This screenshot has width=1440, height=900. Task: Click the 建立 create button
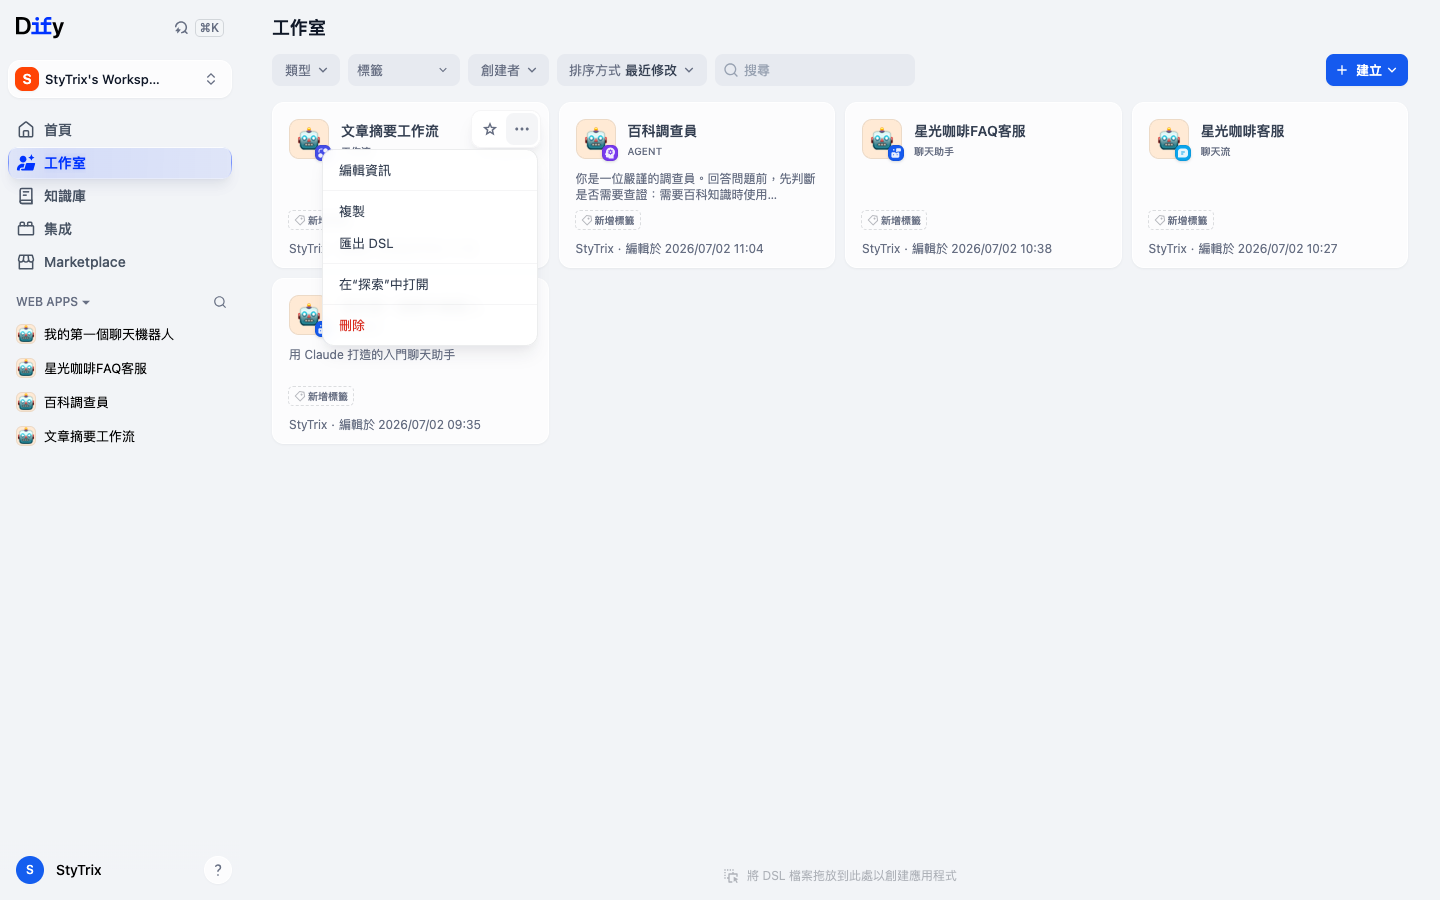(x=1367, y=70)
